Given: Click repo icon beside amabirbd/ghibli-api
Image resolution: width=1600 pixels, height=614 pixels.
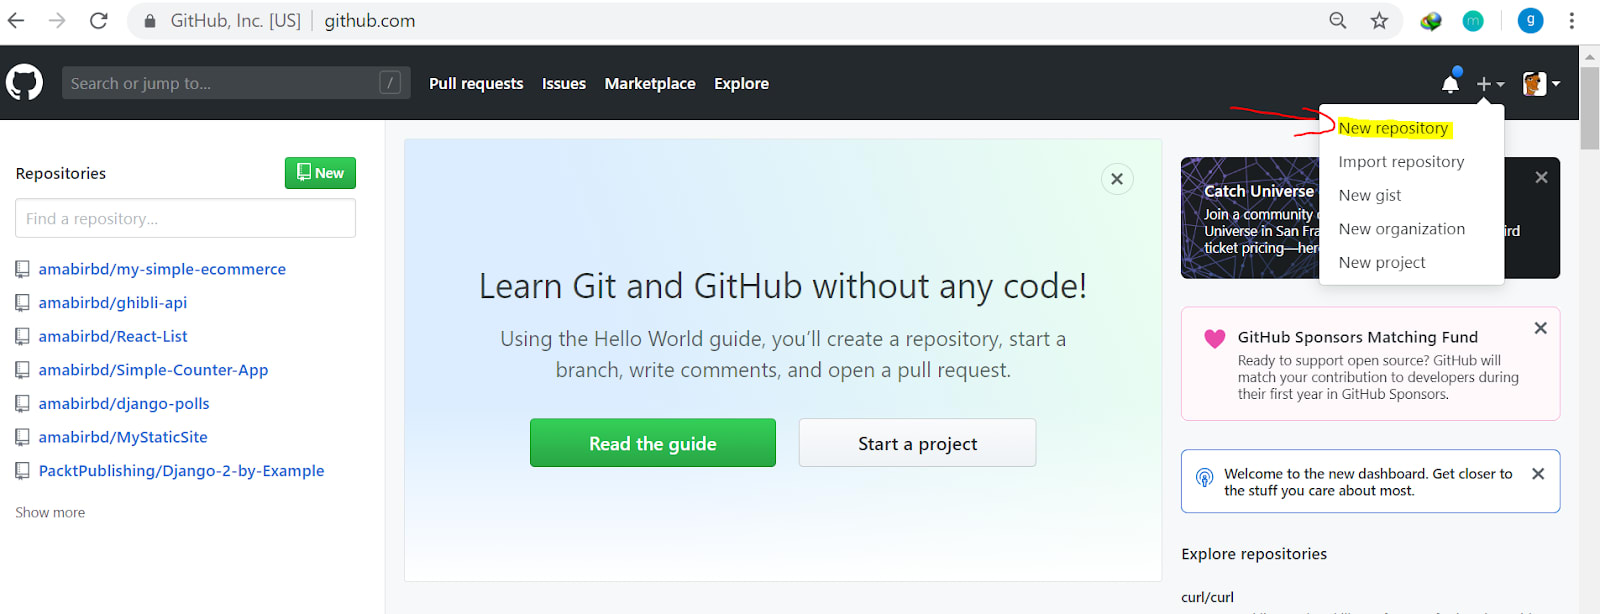Looking at the screenshot, I should pyautogui.click(x=22, y=302).
